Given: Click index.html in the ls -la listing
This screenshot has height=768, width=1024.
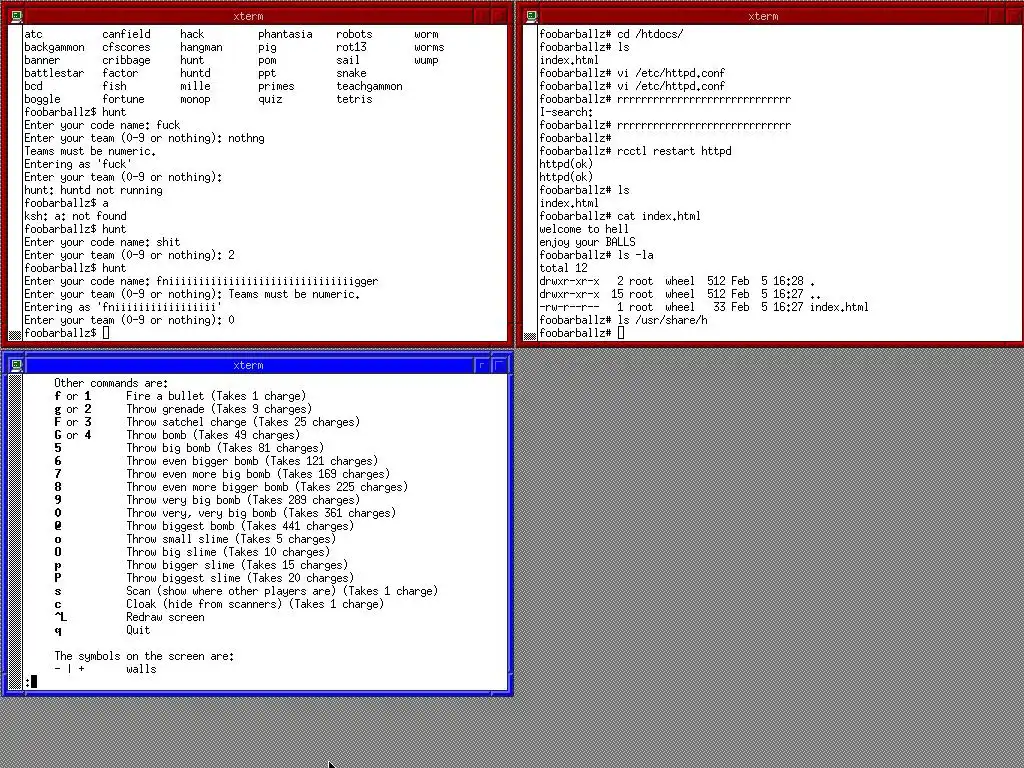Looking at the screenshot, I should [x=839, y=307].
